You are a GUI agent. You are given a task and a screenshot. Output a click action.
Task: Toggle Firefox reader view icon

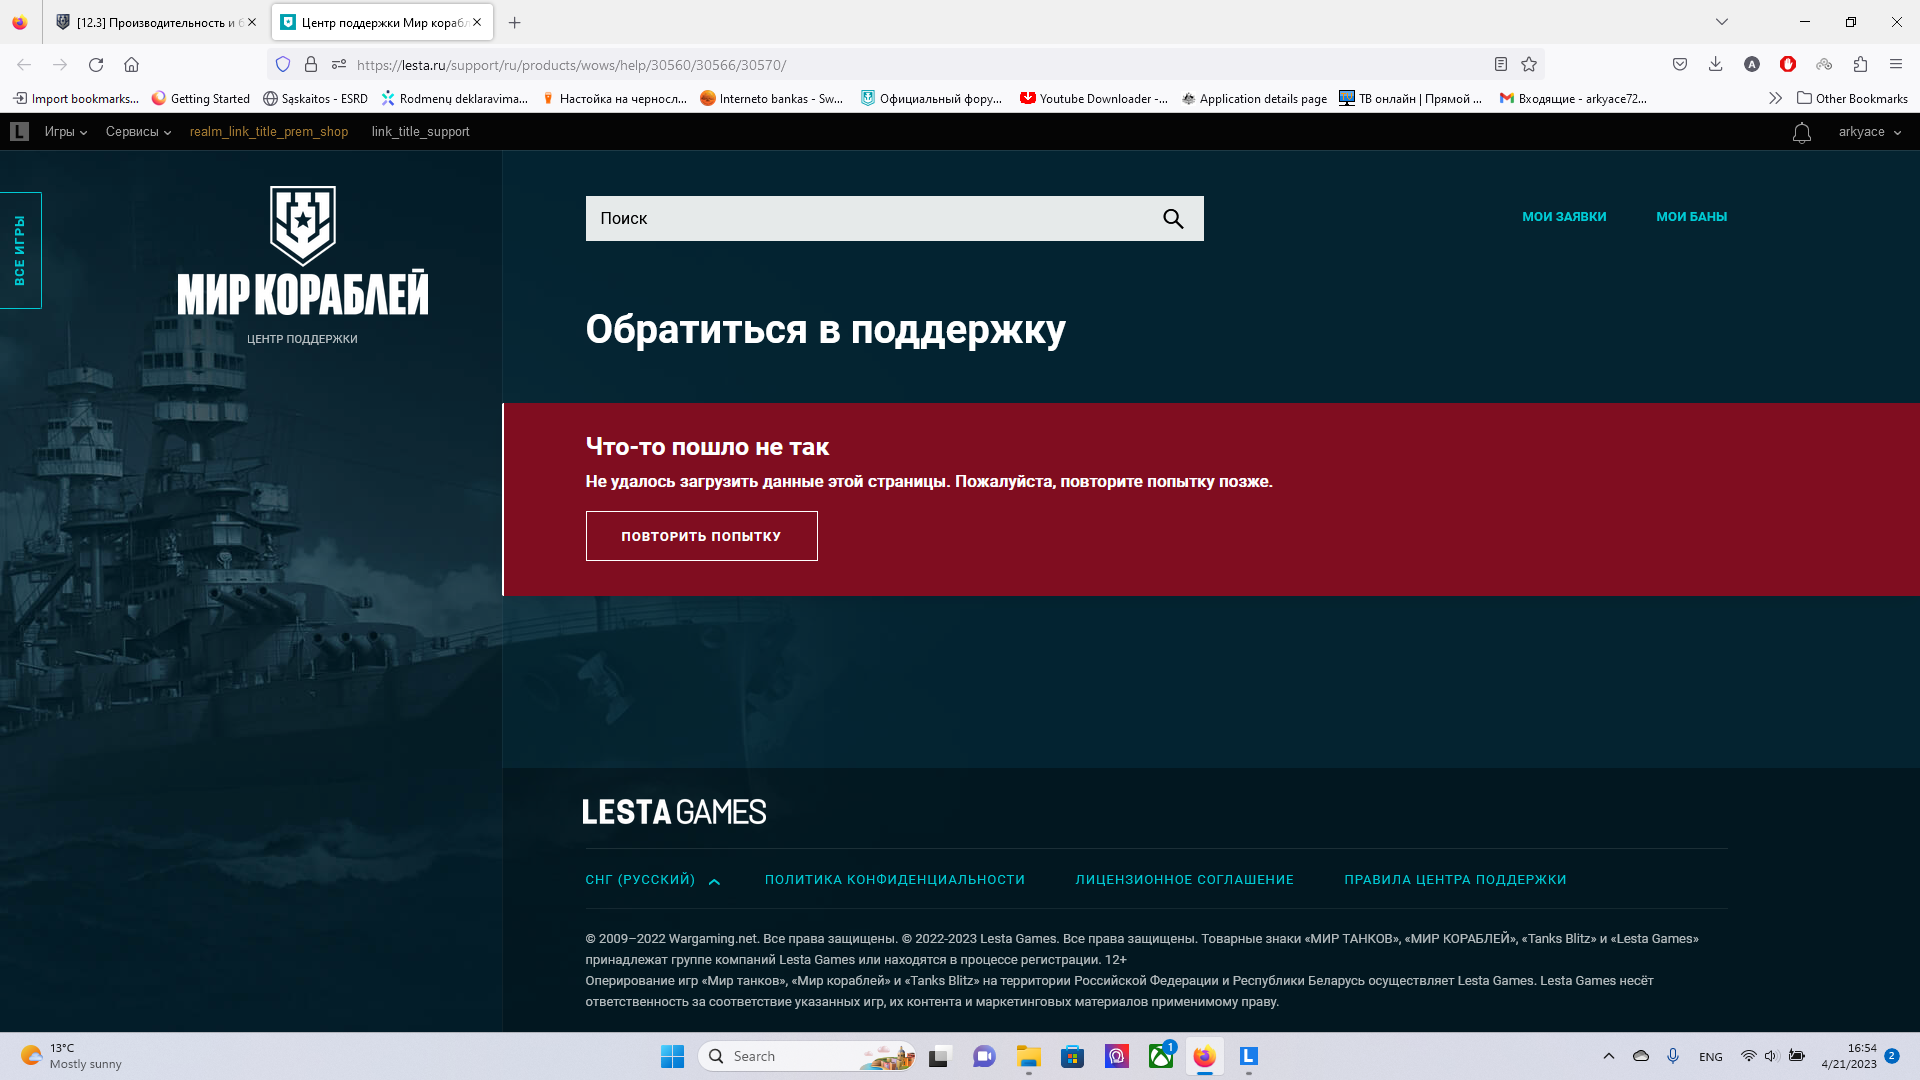coord(1500,65)
